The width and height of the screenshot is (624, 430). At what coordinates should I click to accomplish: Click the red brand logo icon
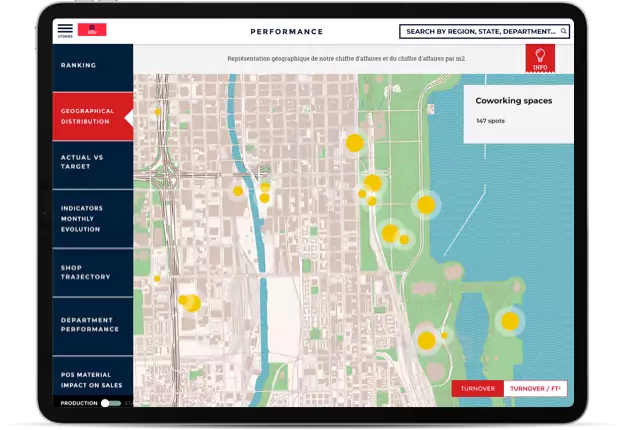[92, 30]
